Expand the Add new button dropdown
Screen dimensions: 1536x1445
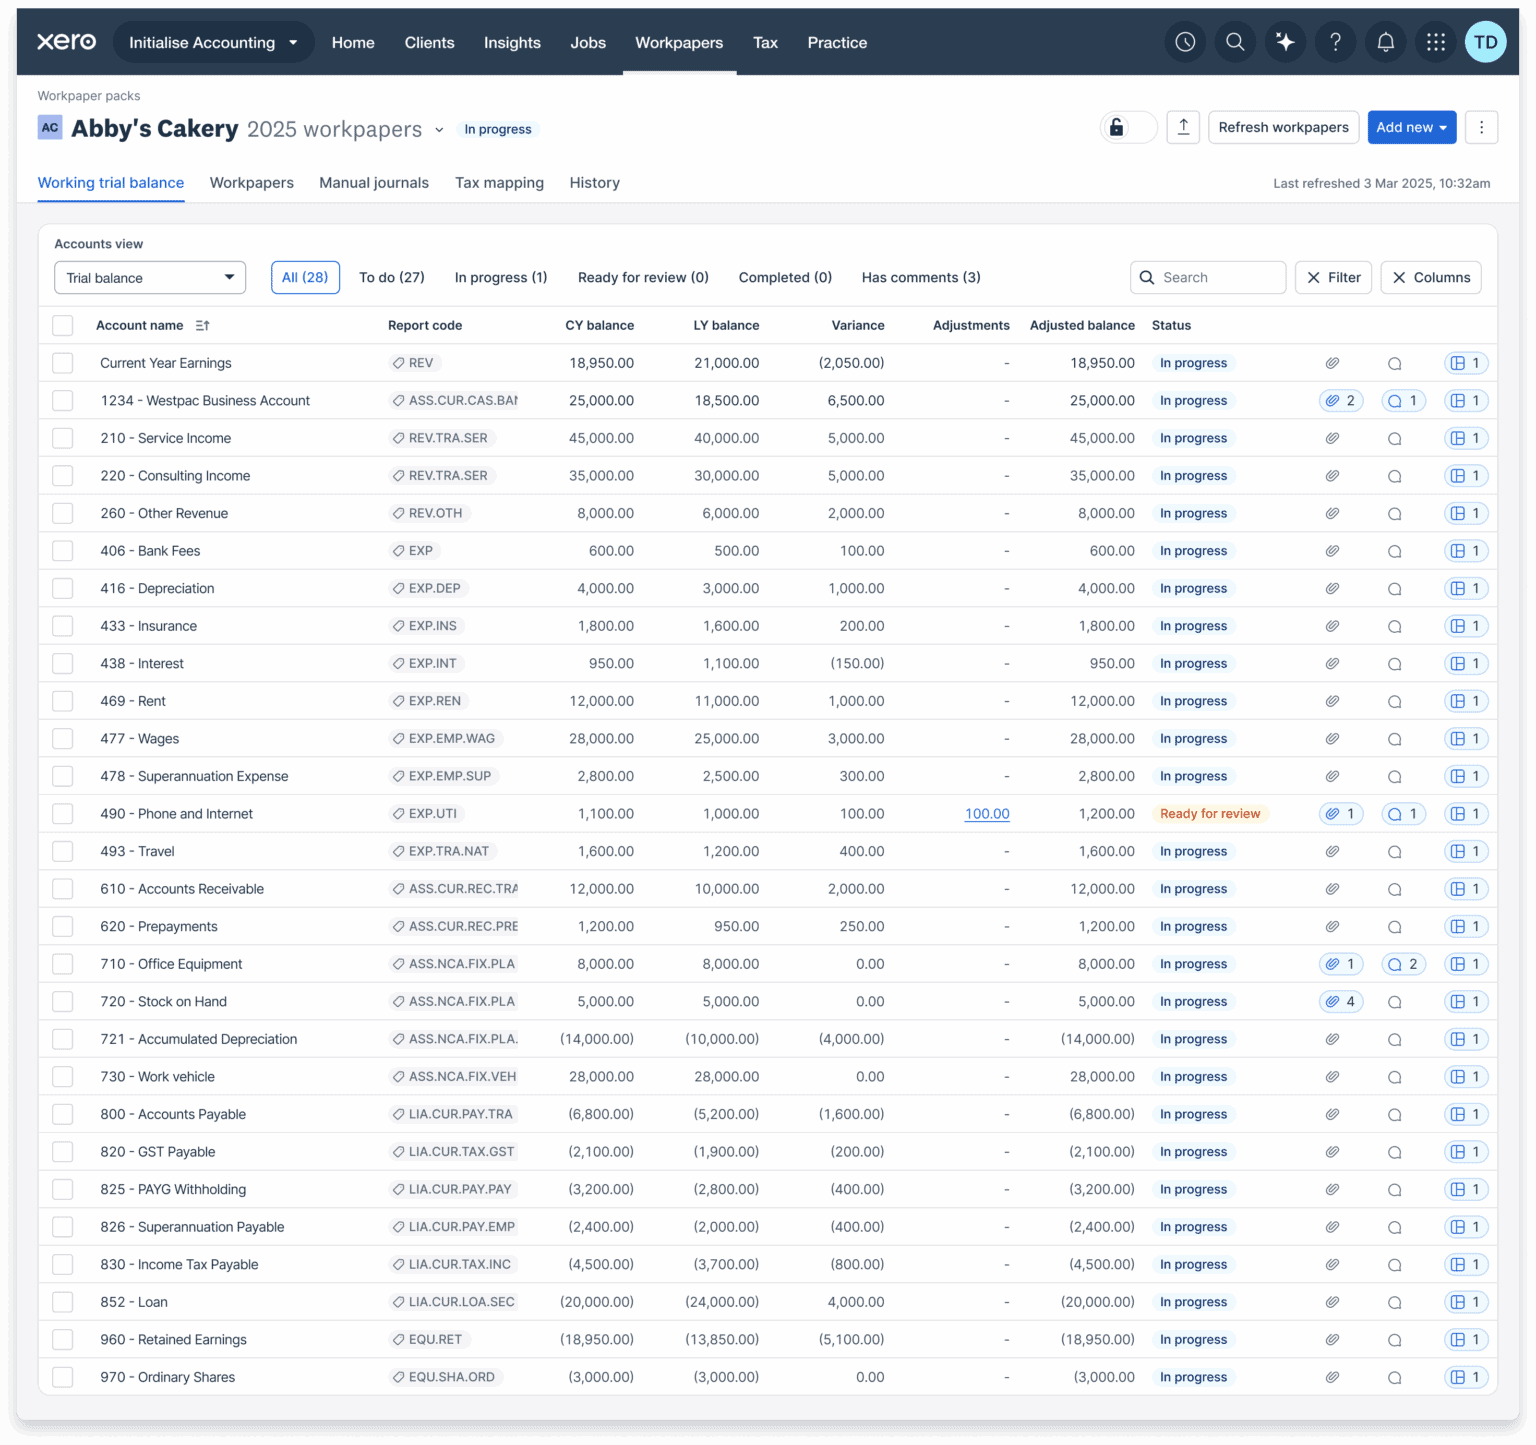1411,127
